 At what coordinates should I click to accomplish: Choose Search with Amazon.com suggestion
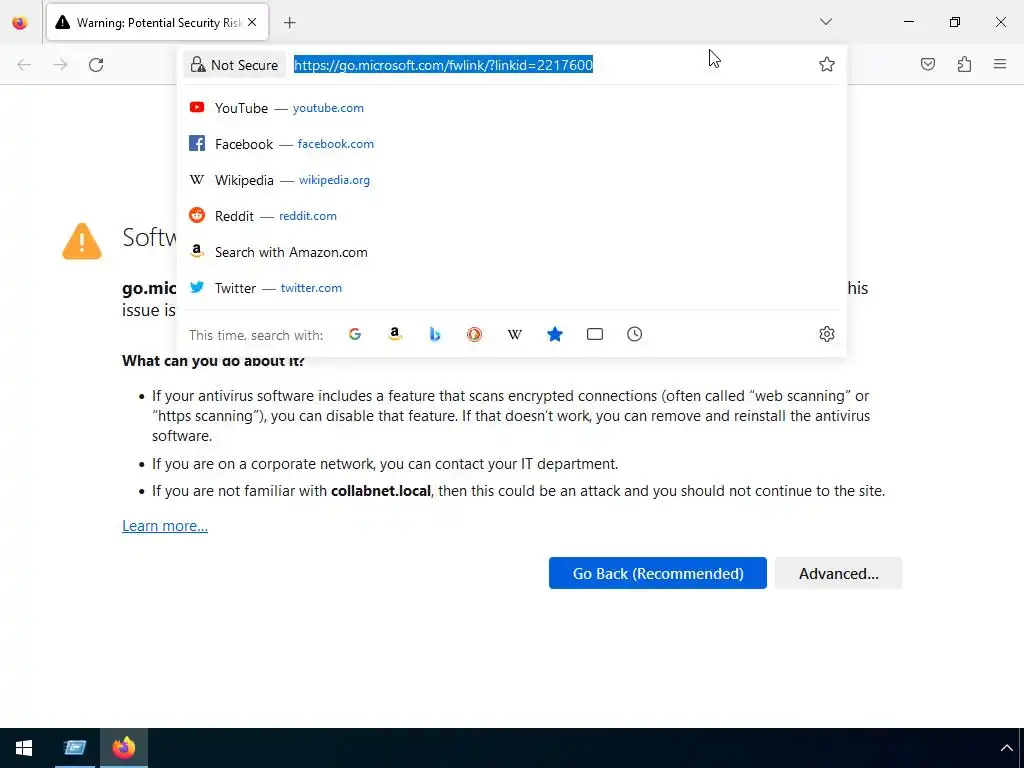click(511, 252)
